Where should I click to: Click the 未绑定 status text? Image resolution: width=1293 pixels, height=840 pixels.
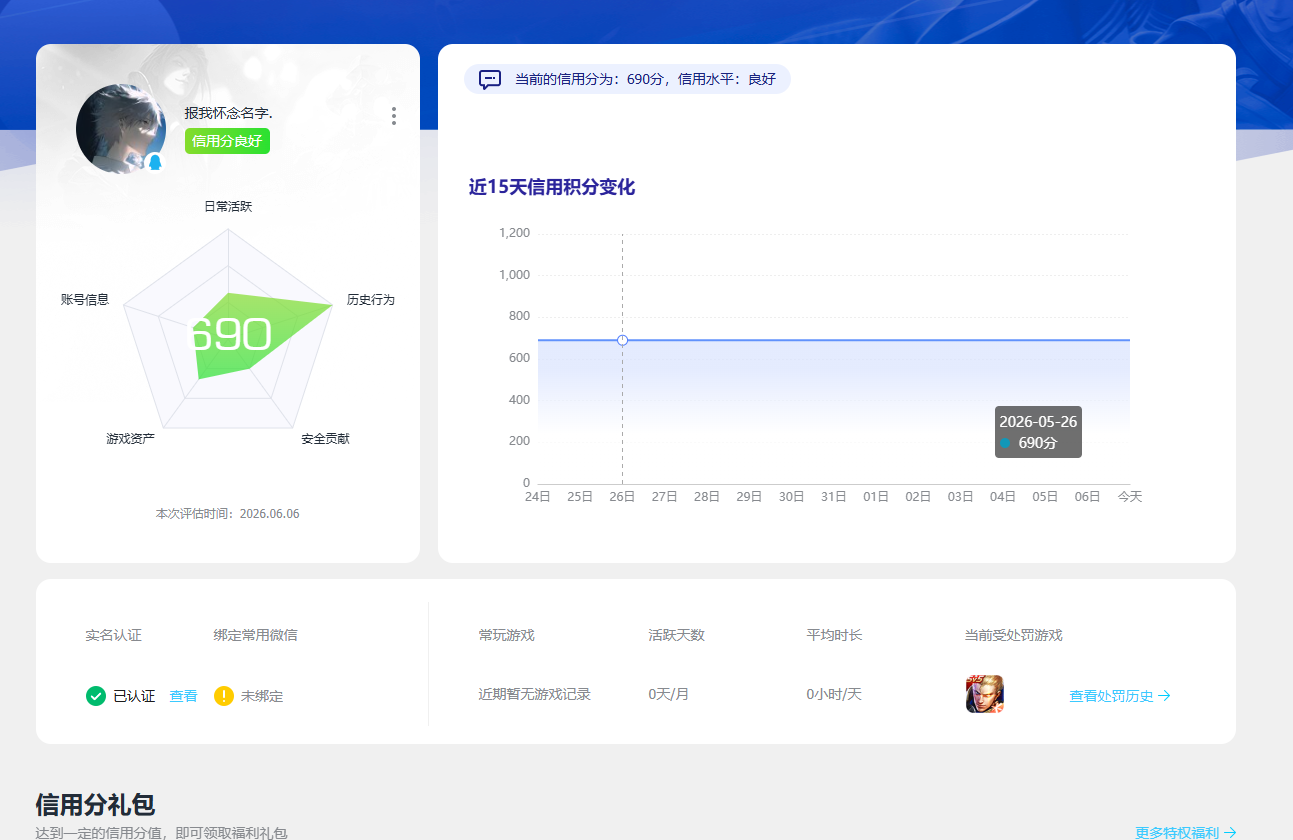(262, 696)
